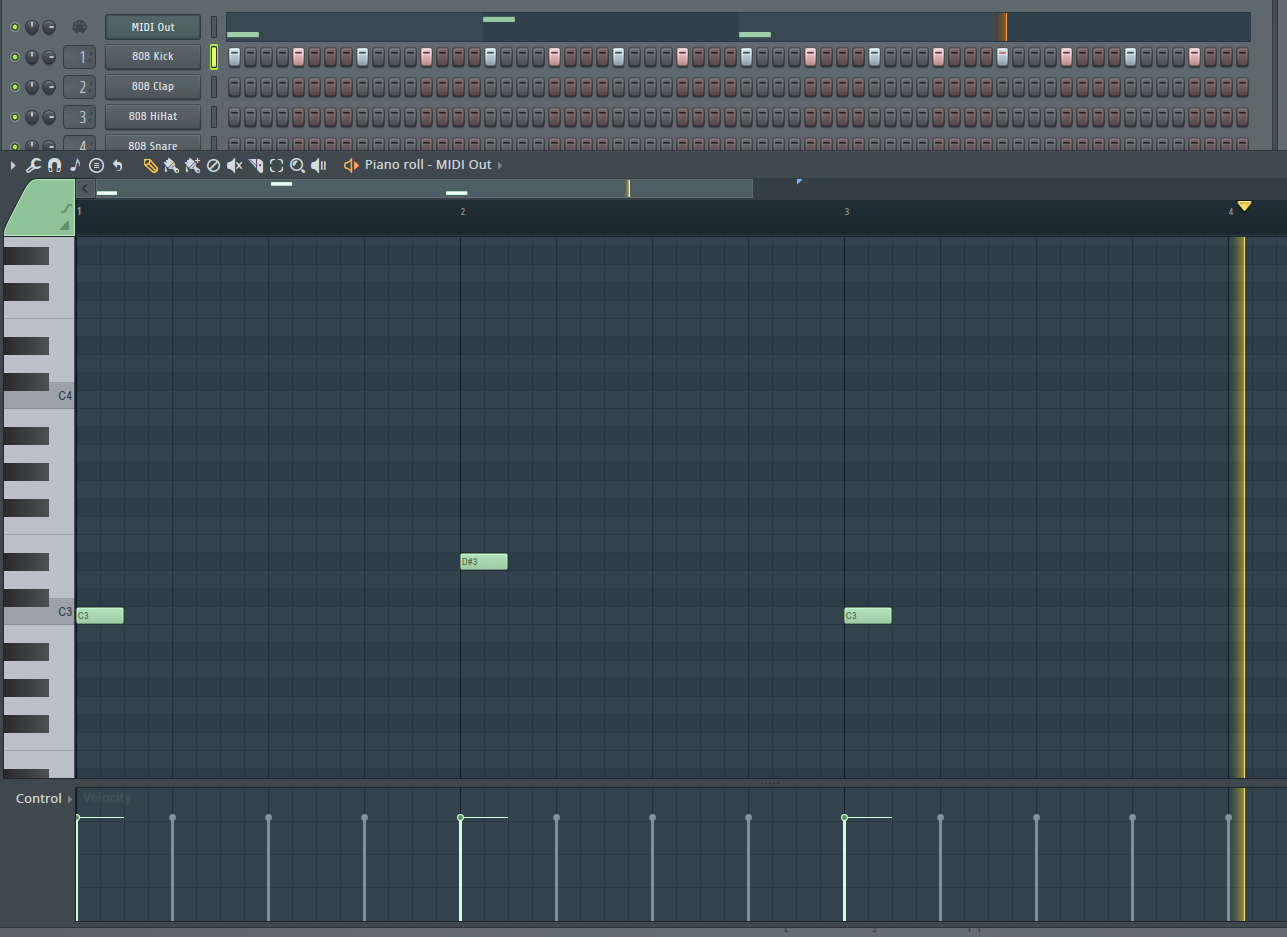Mute the MIDI Out channel green LED
This screenshot has height=937, width=1287.
(14, 27)
